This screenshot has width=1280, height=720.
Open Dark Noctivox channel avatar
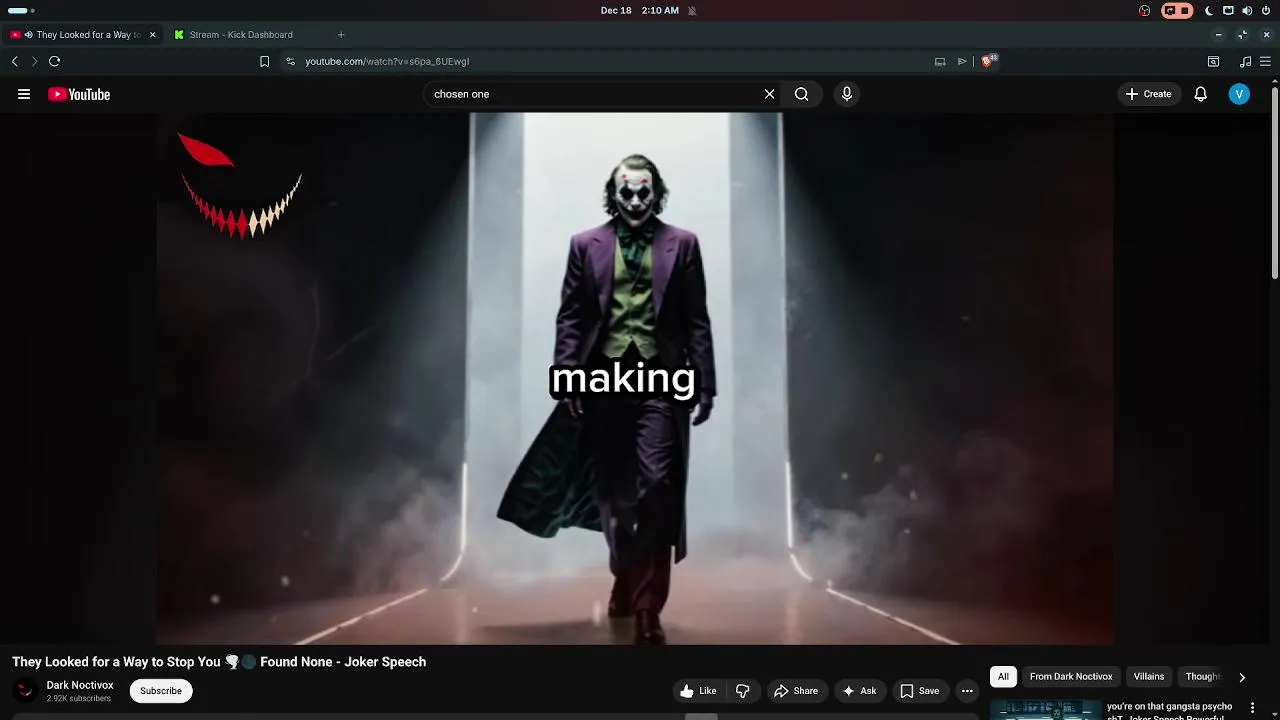click(25, 691)
